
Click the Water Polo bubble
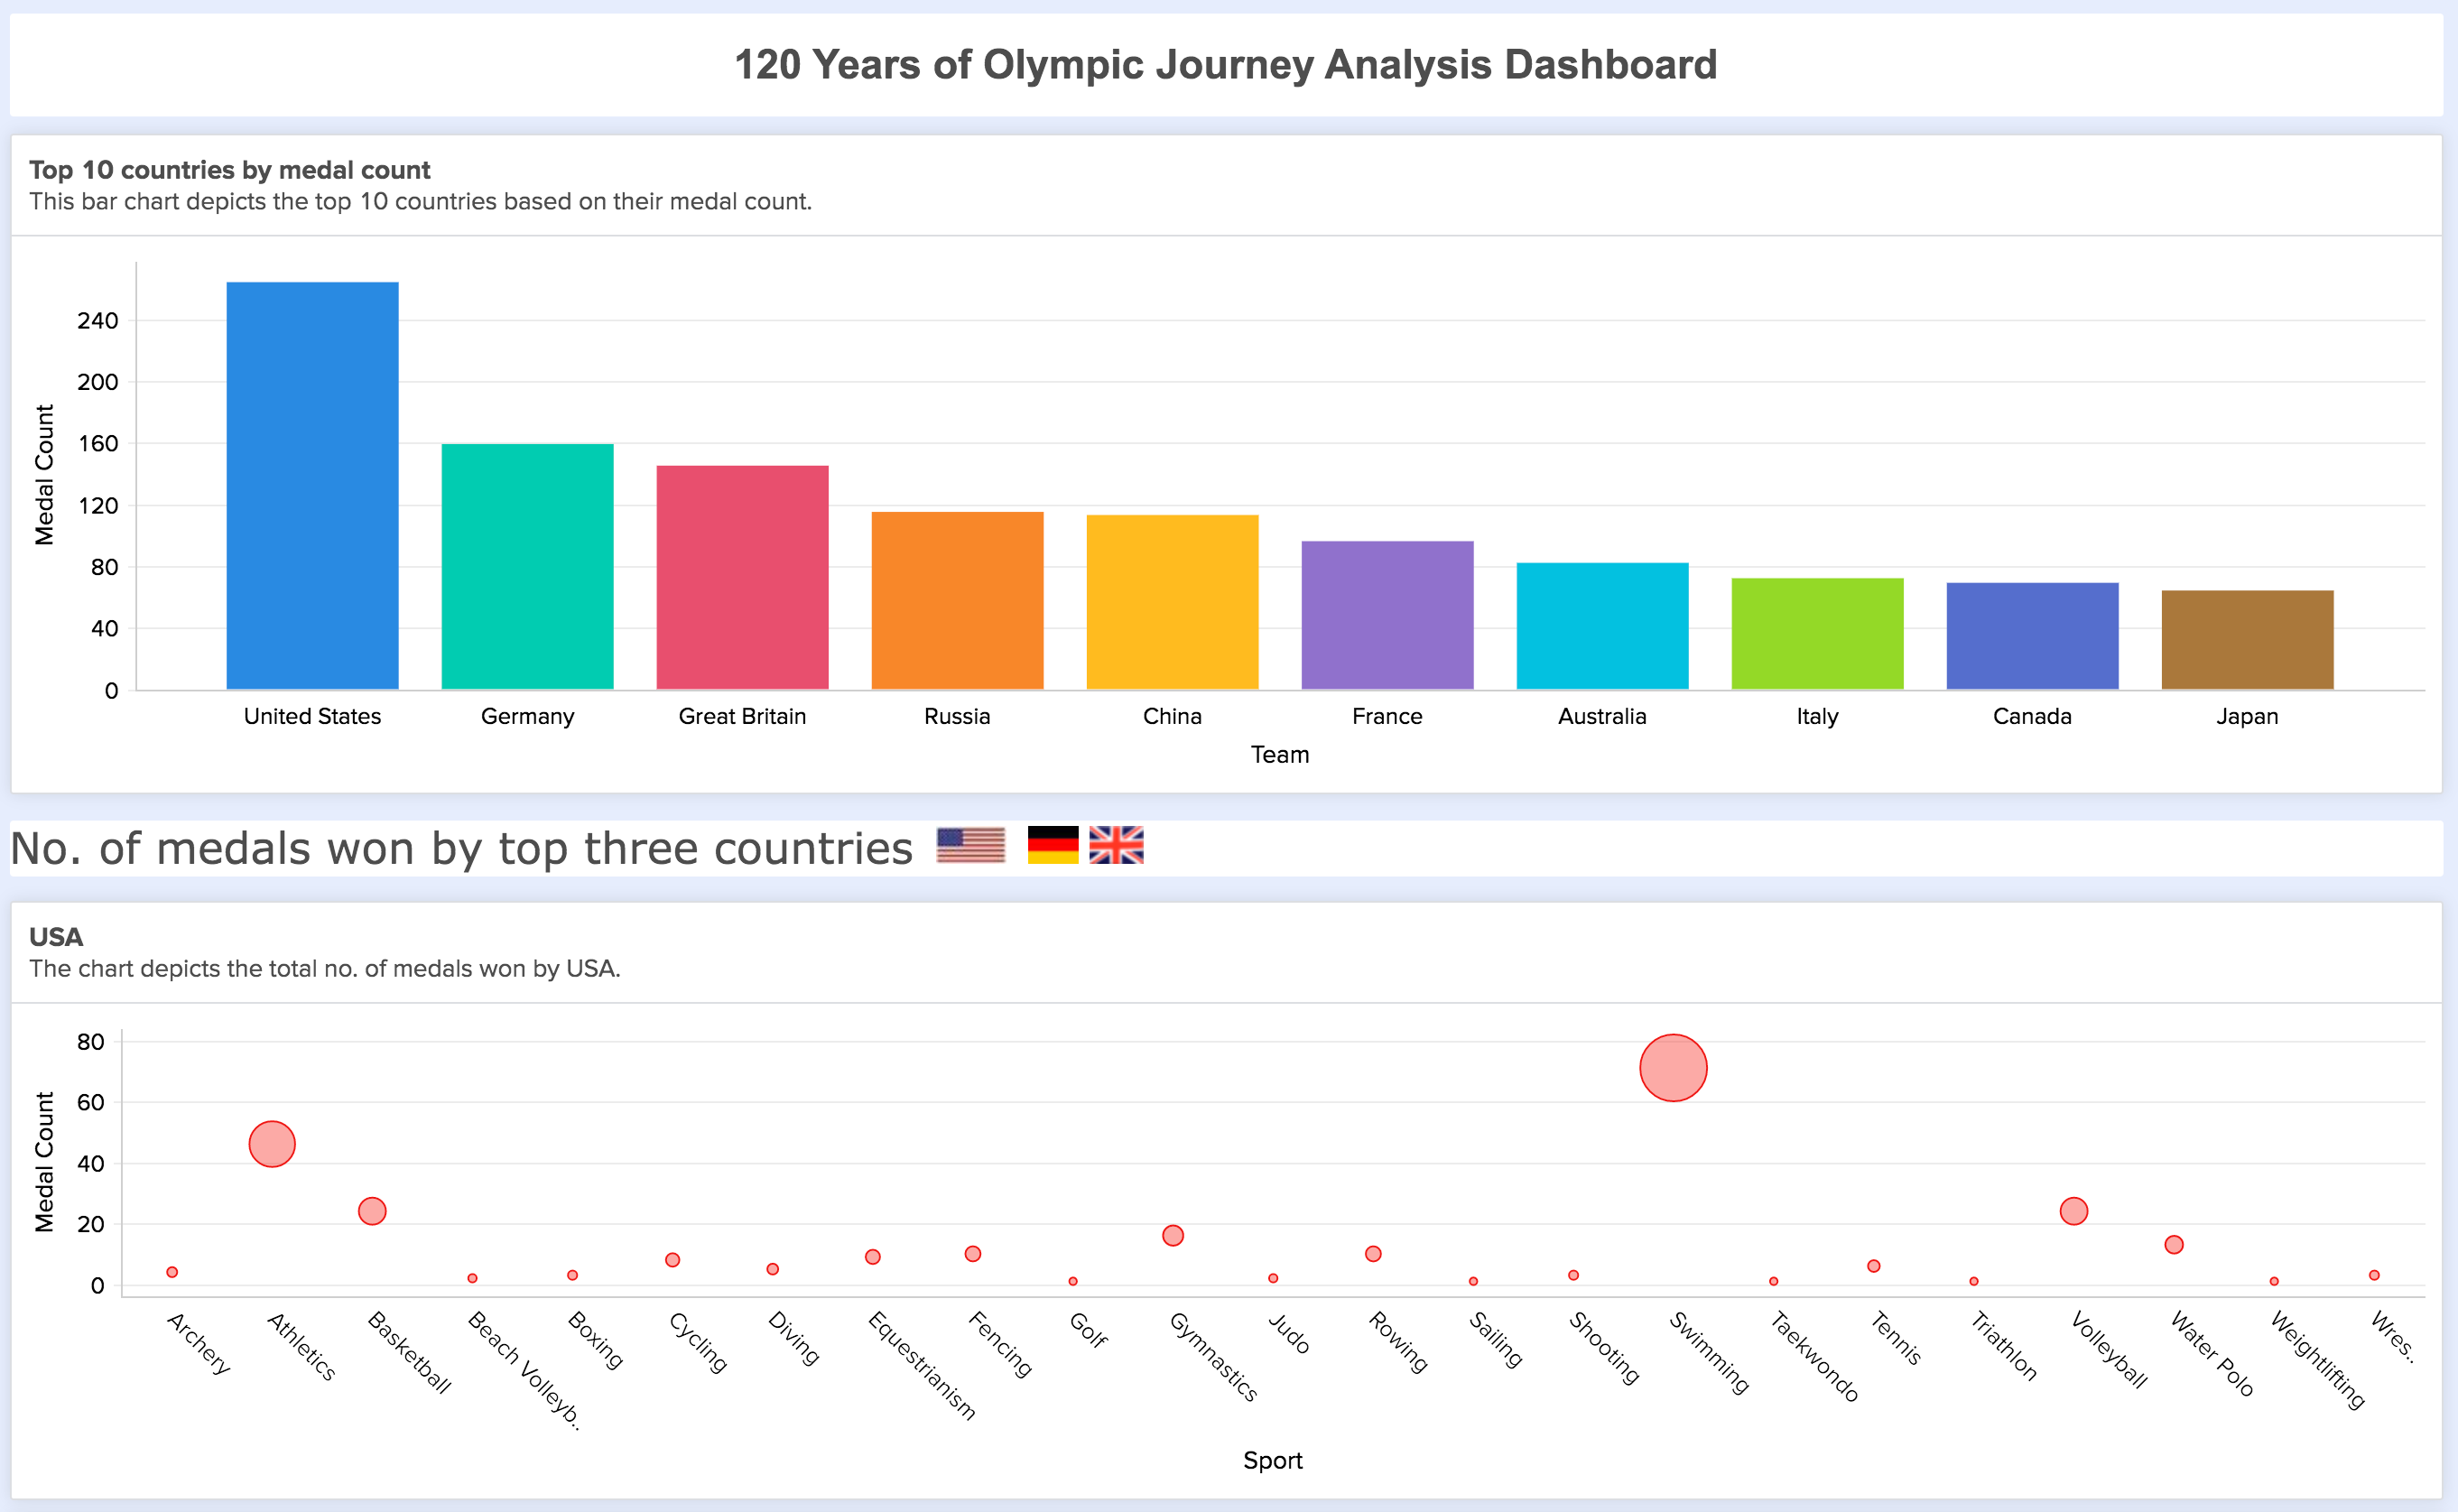pyautogui.click(x=2174, y=1245)
